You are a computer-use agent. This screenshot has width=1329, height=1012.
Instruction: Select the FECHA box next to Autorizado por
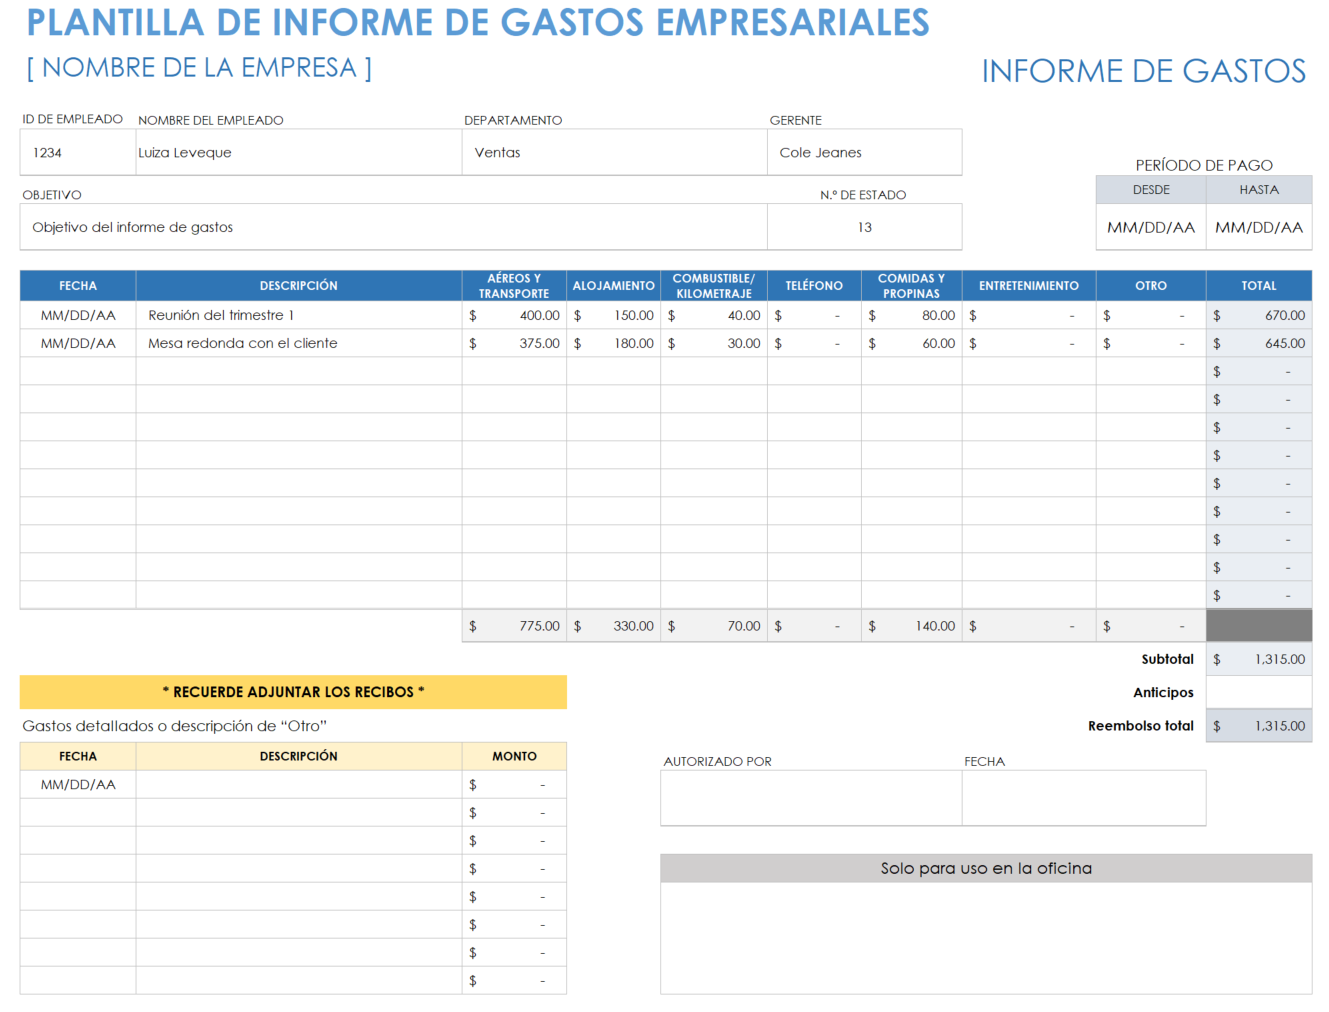(1084, 798)
